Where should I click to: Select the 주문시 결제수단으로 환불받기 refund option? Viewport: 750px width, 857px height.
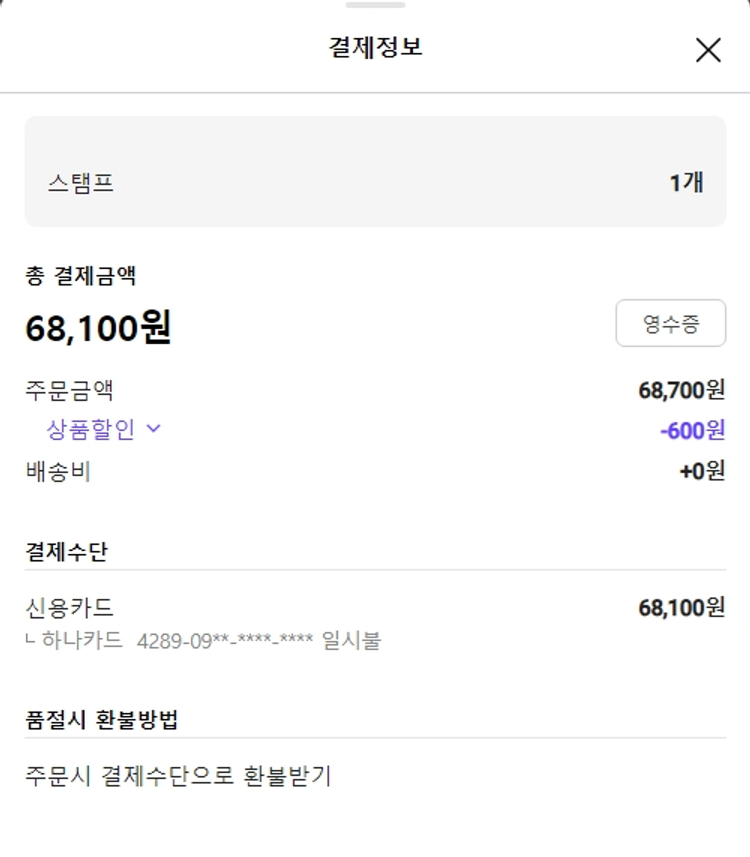point(178,775)
